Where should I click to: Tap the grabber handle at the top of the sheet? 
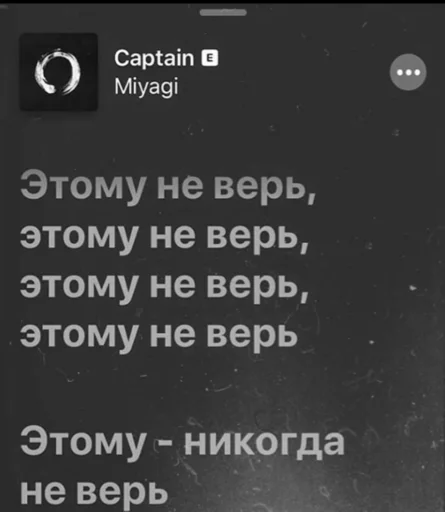(x=223, y=13)
